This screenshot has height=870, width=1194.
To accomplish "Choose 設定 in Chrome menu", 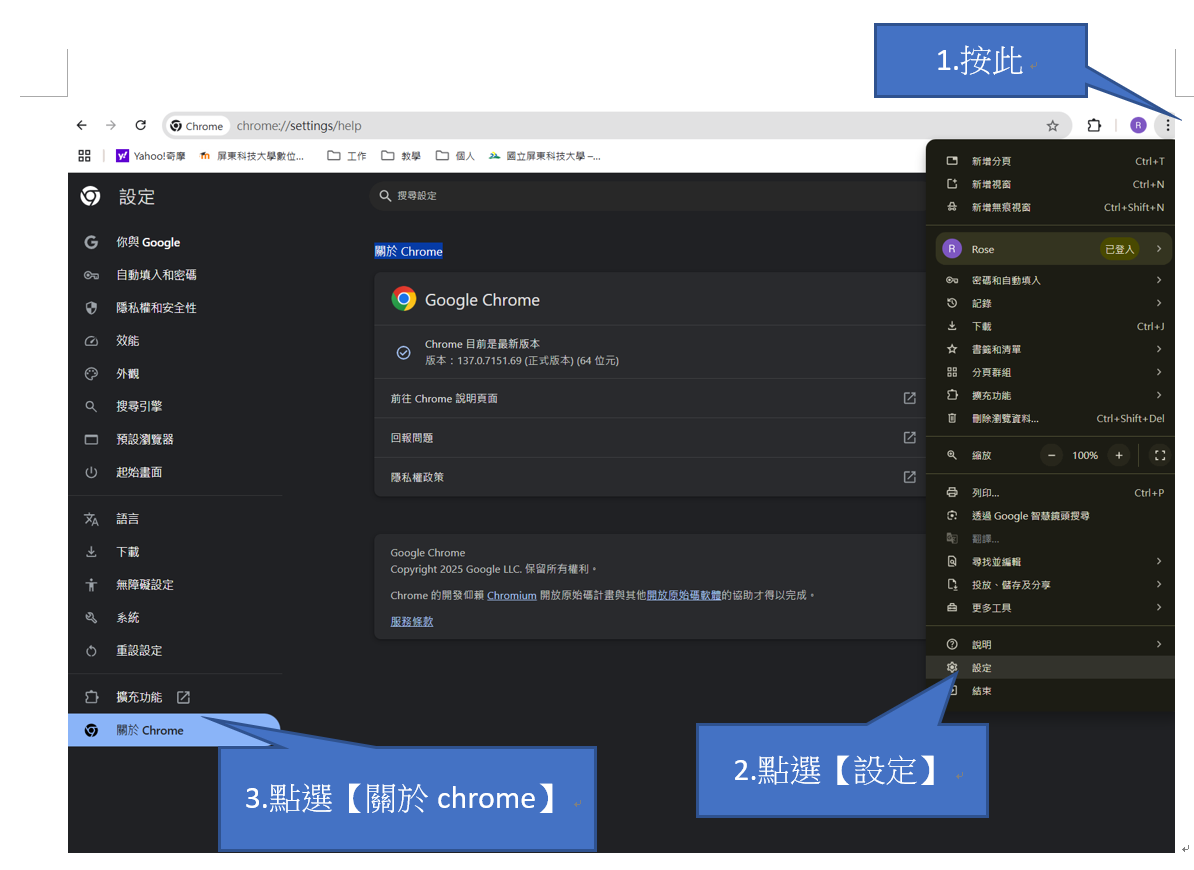I will 1051,668.
